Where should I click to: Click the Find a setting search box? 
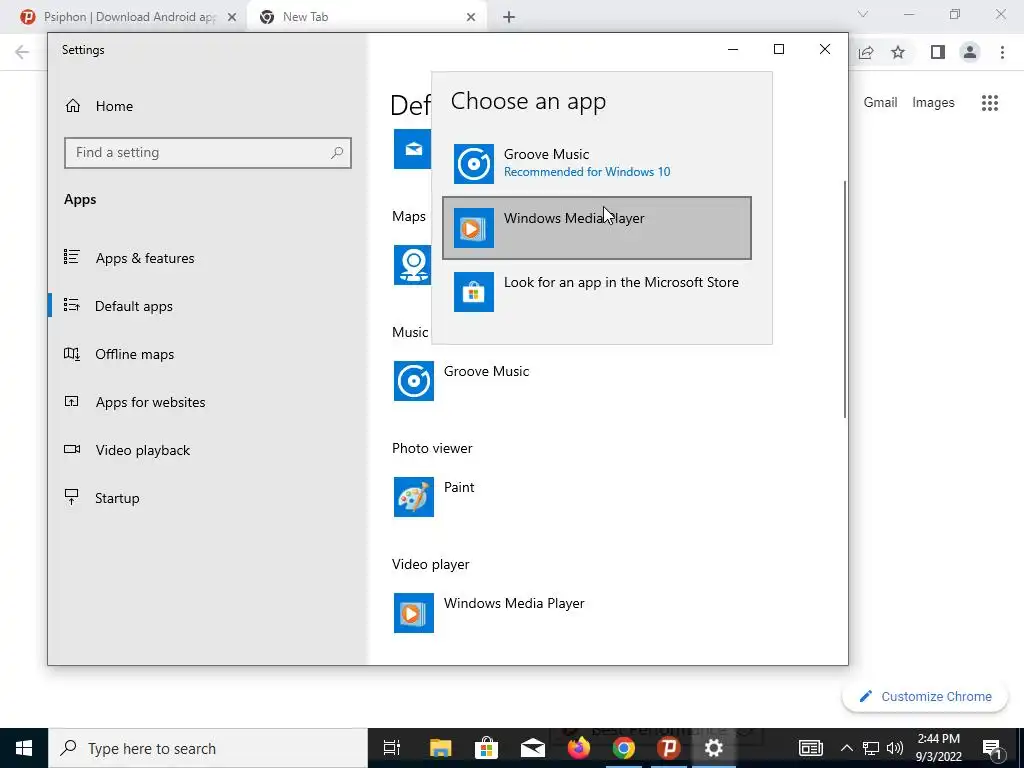click(208, 153)
